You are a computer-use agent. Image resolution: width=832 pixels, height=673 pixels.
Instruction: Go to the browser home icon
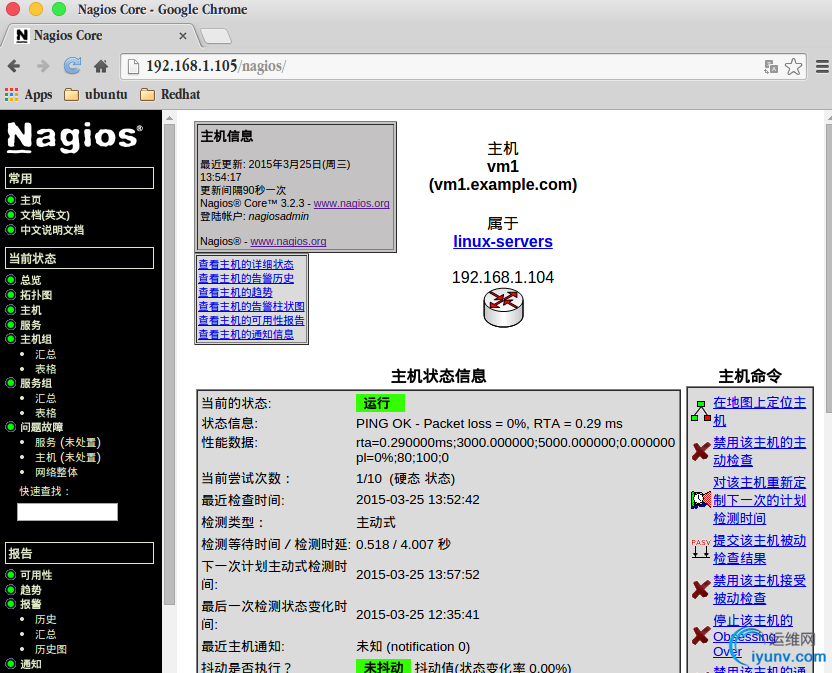[101, 66]
